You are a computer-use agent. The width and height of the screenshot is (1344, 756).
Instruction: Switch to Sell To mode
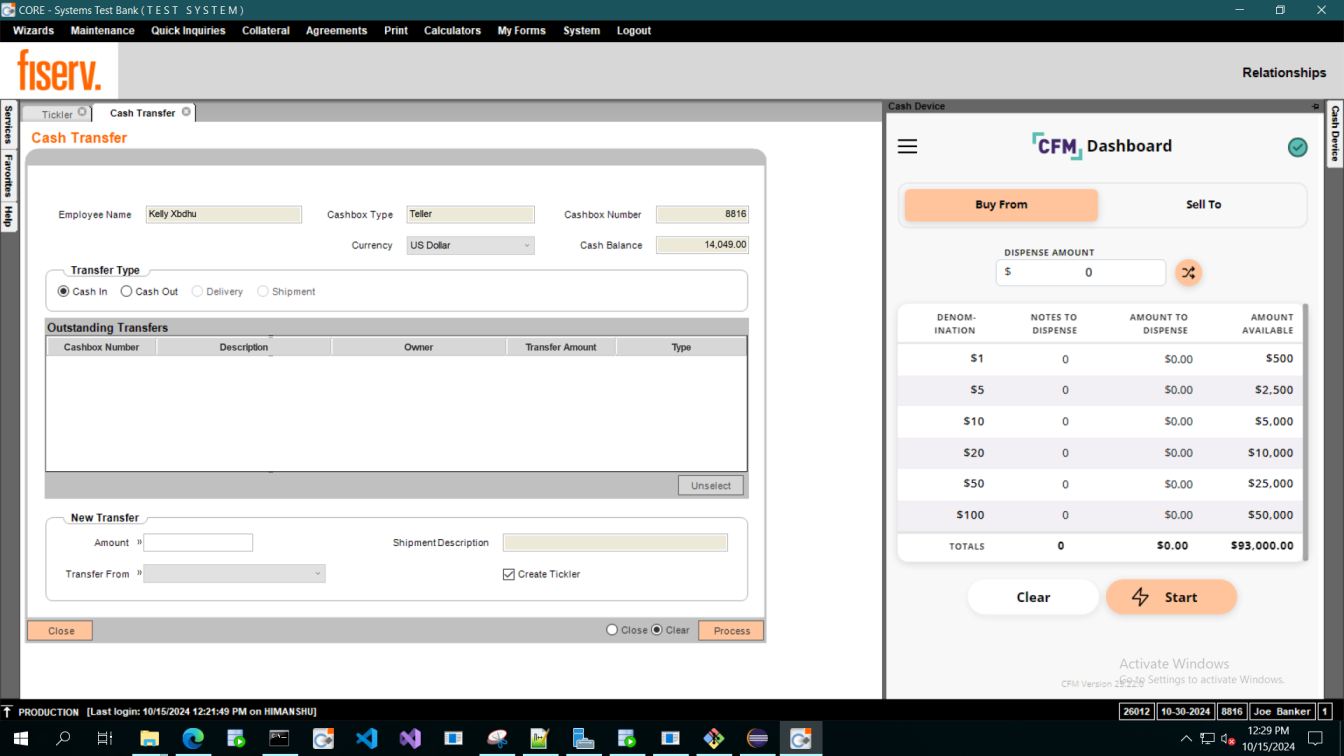click(1203, 205)
